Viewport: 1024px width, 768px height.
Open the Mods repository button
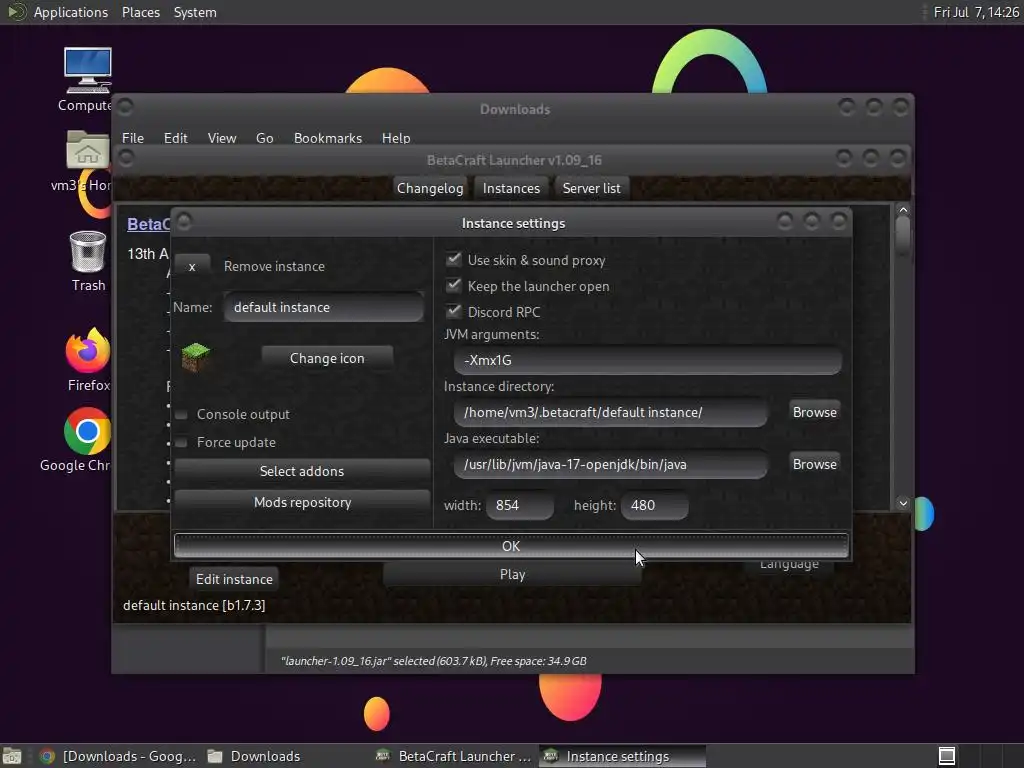pos(302,502)
